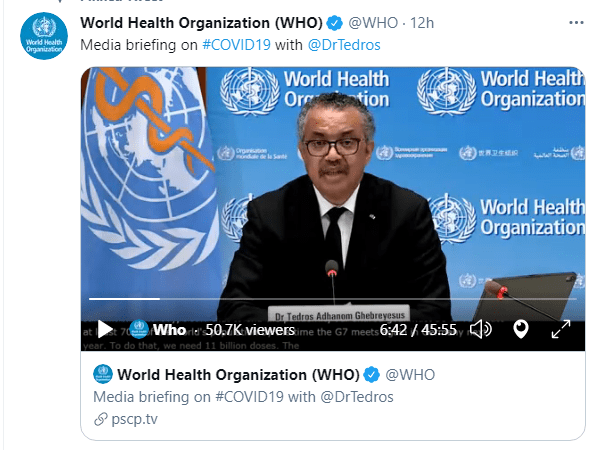This screenshot has height=450, width=602.
Task: Click the small WHO avatar in card
Action: click(x=103, y=374)
